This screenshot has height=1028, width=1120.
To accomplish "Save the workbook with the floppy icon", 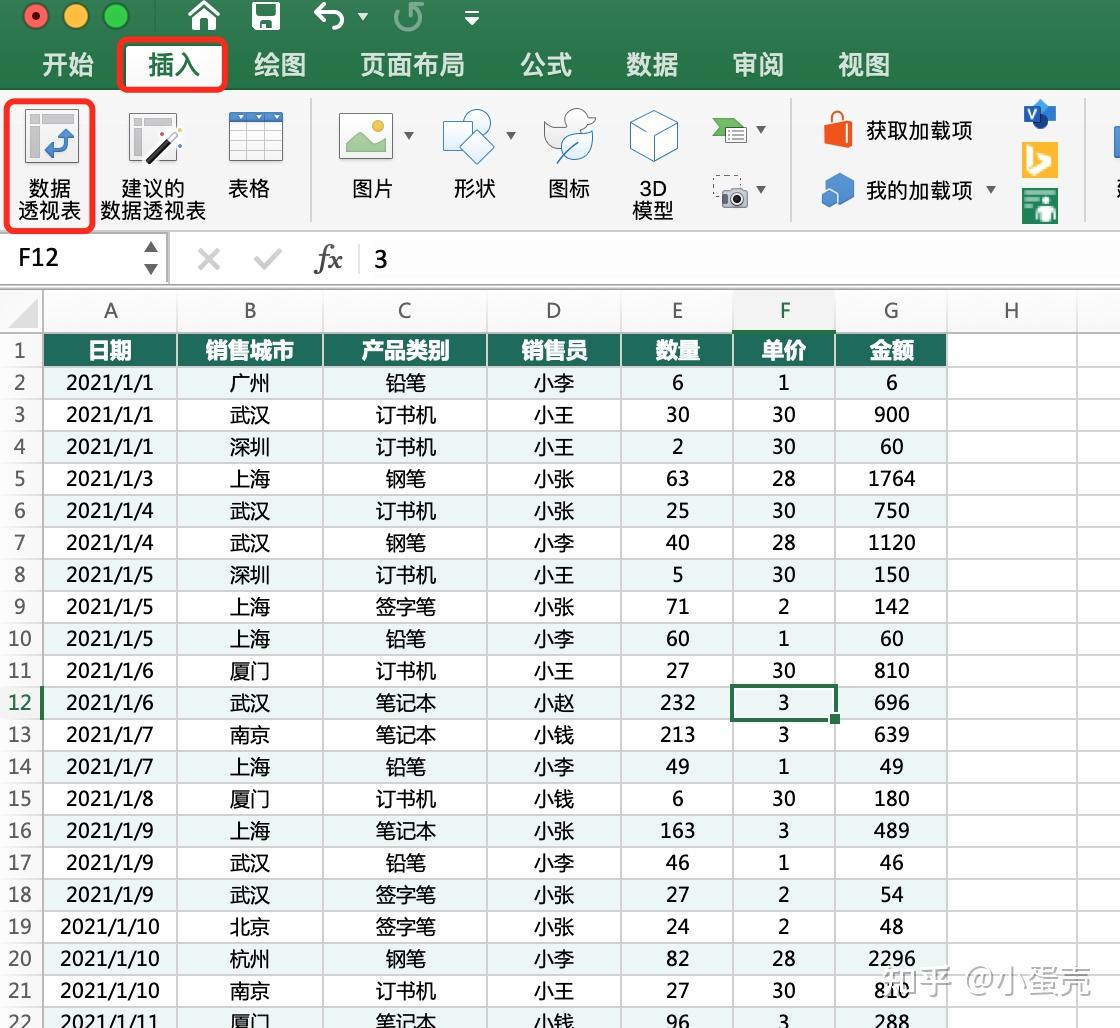I will 266,16.
